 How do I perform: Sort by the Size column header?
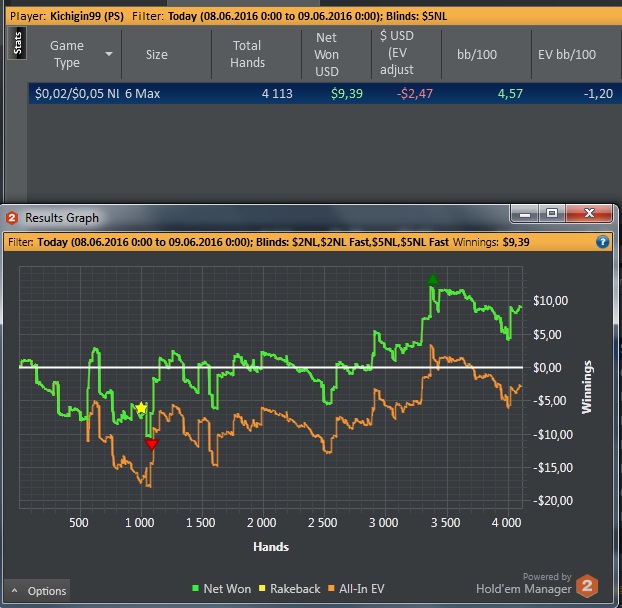point(157,54)
